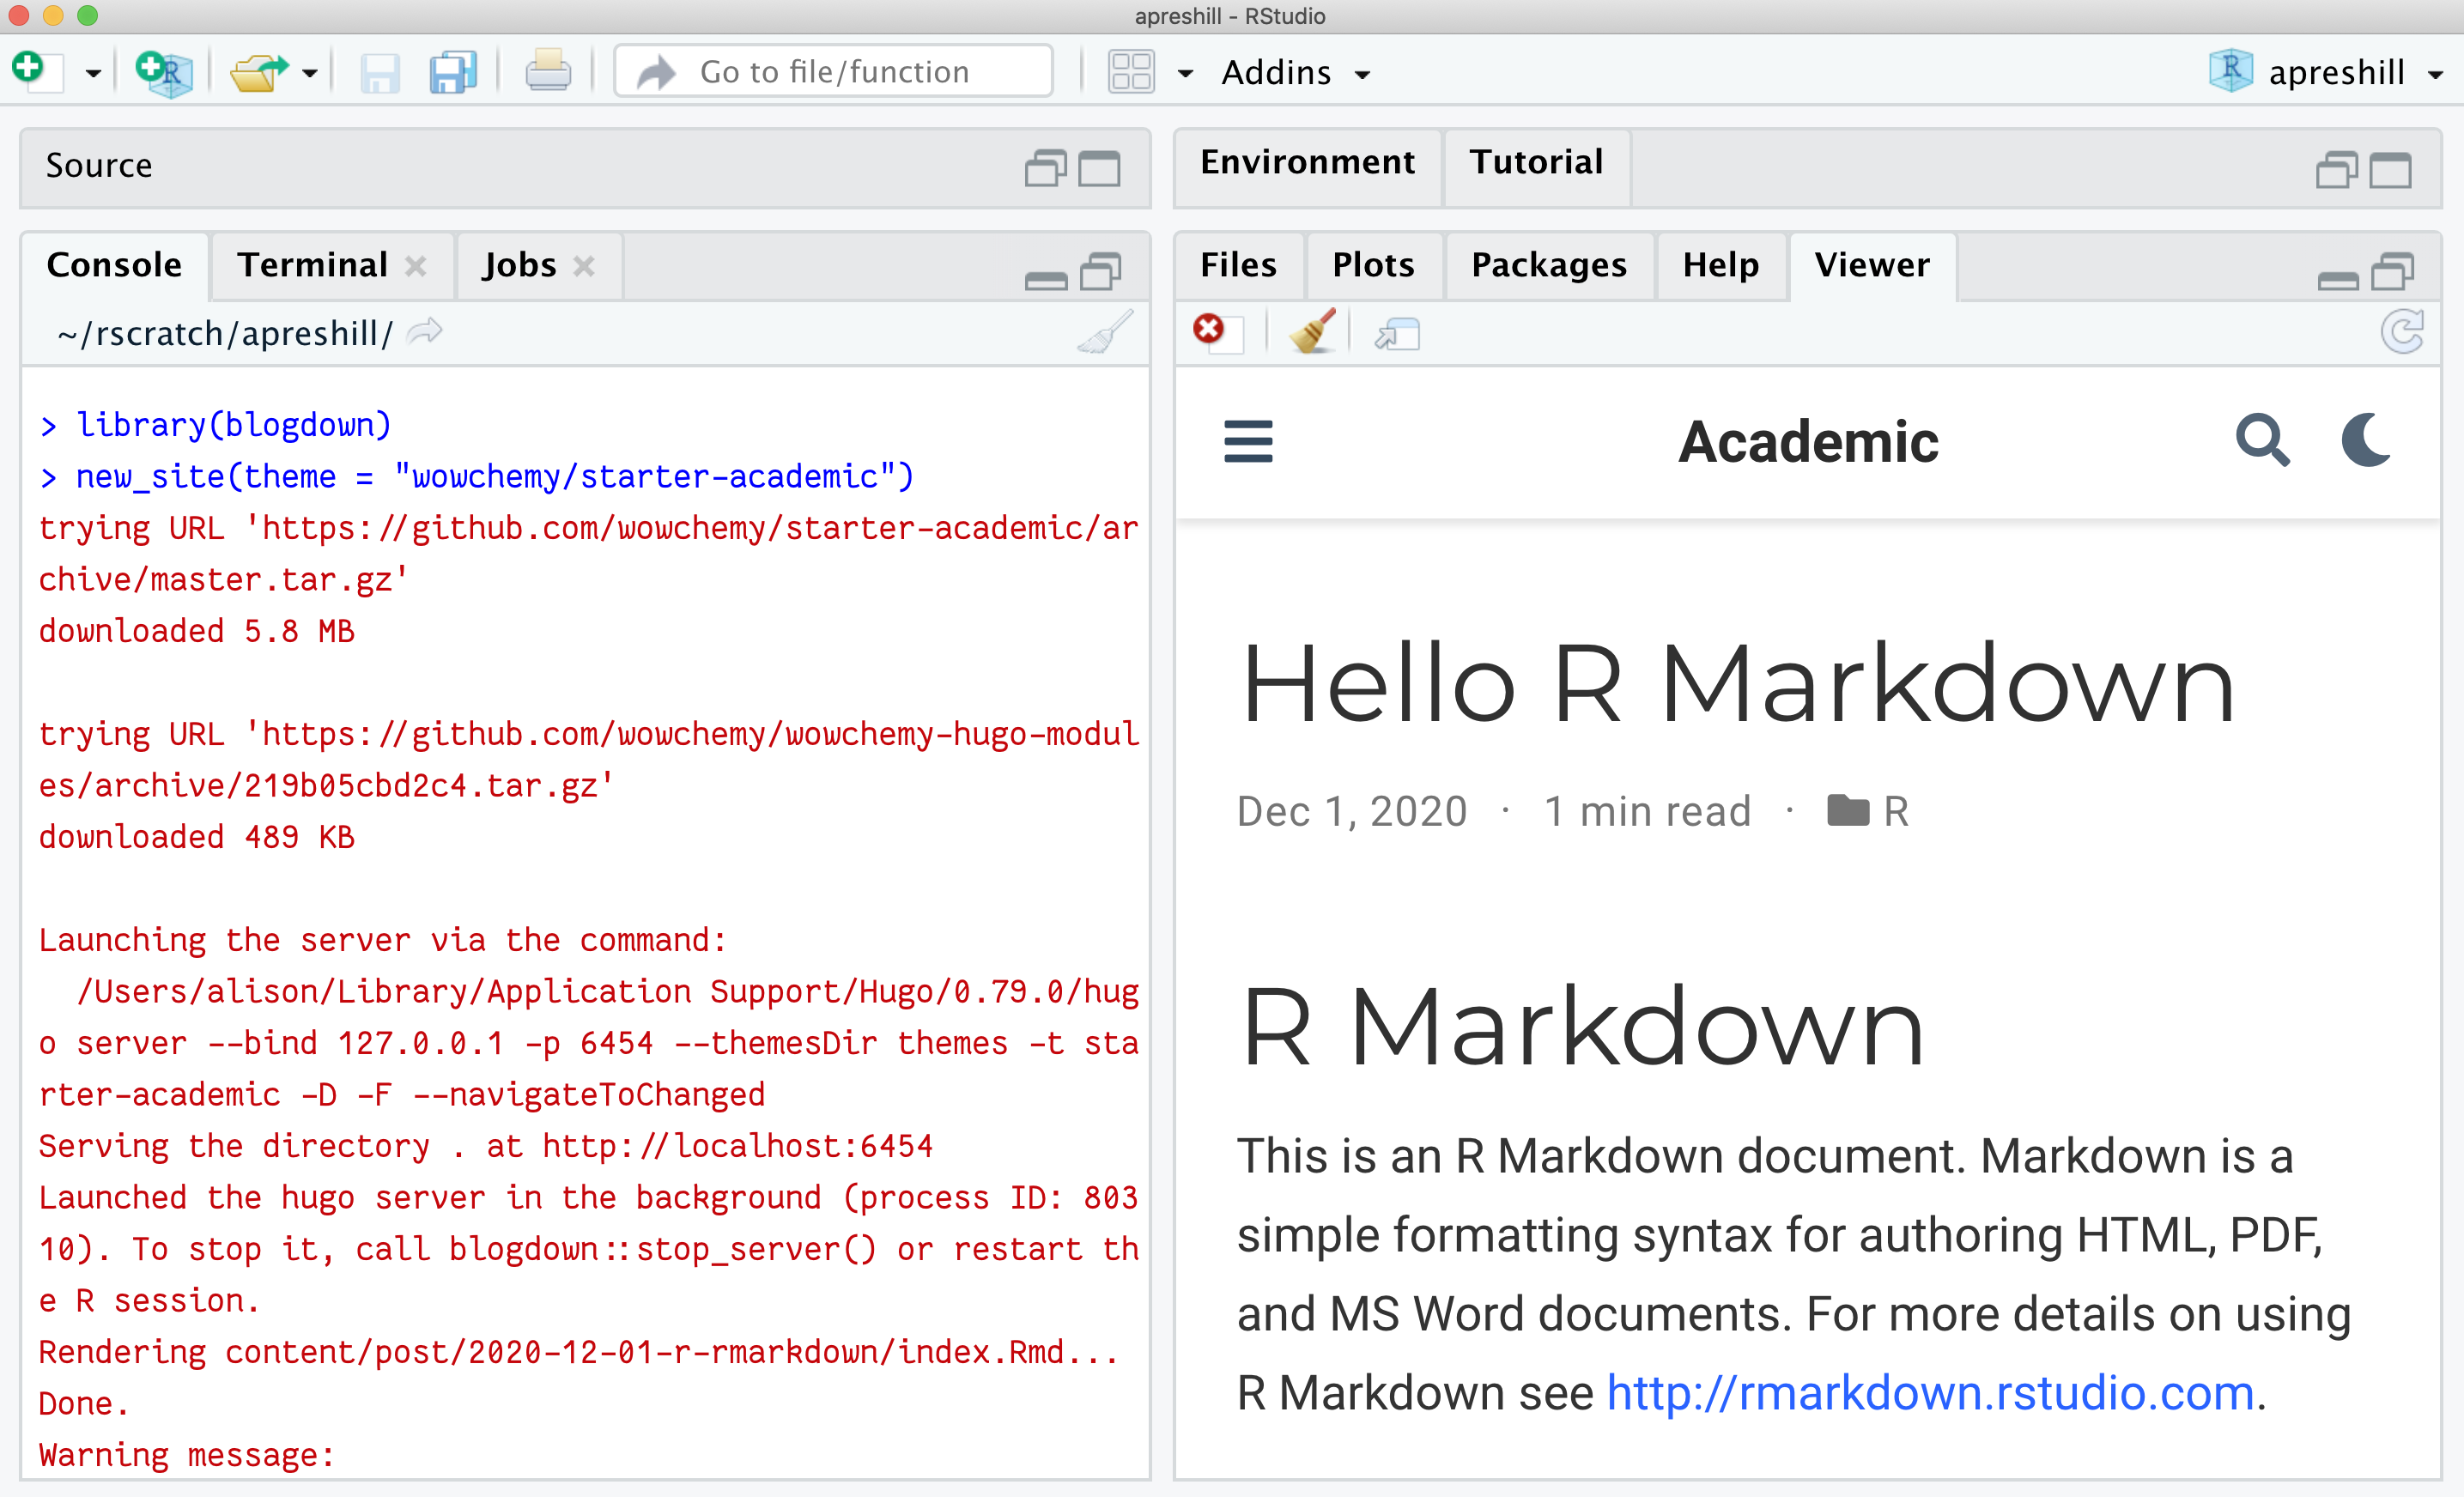Click the New Project icon
The image size is (2464, 1497).
click(x=163, y=72)
